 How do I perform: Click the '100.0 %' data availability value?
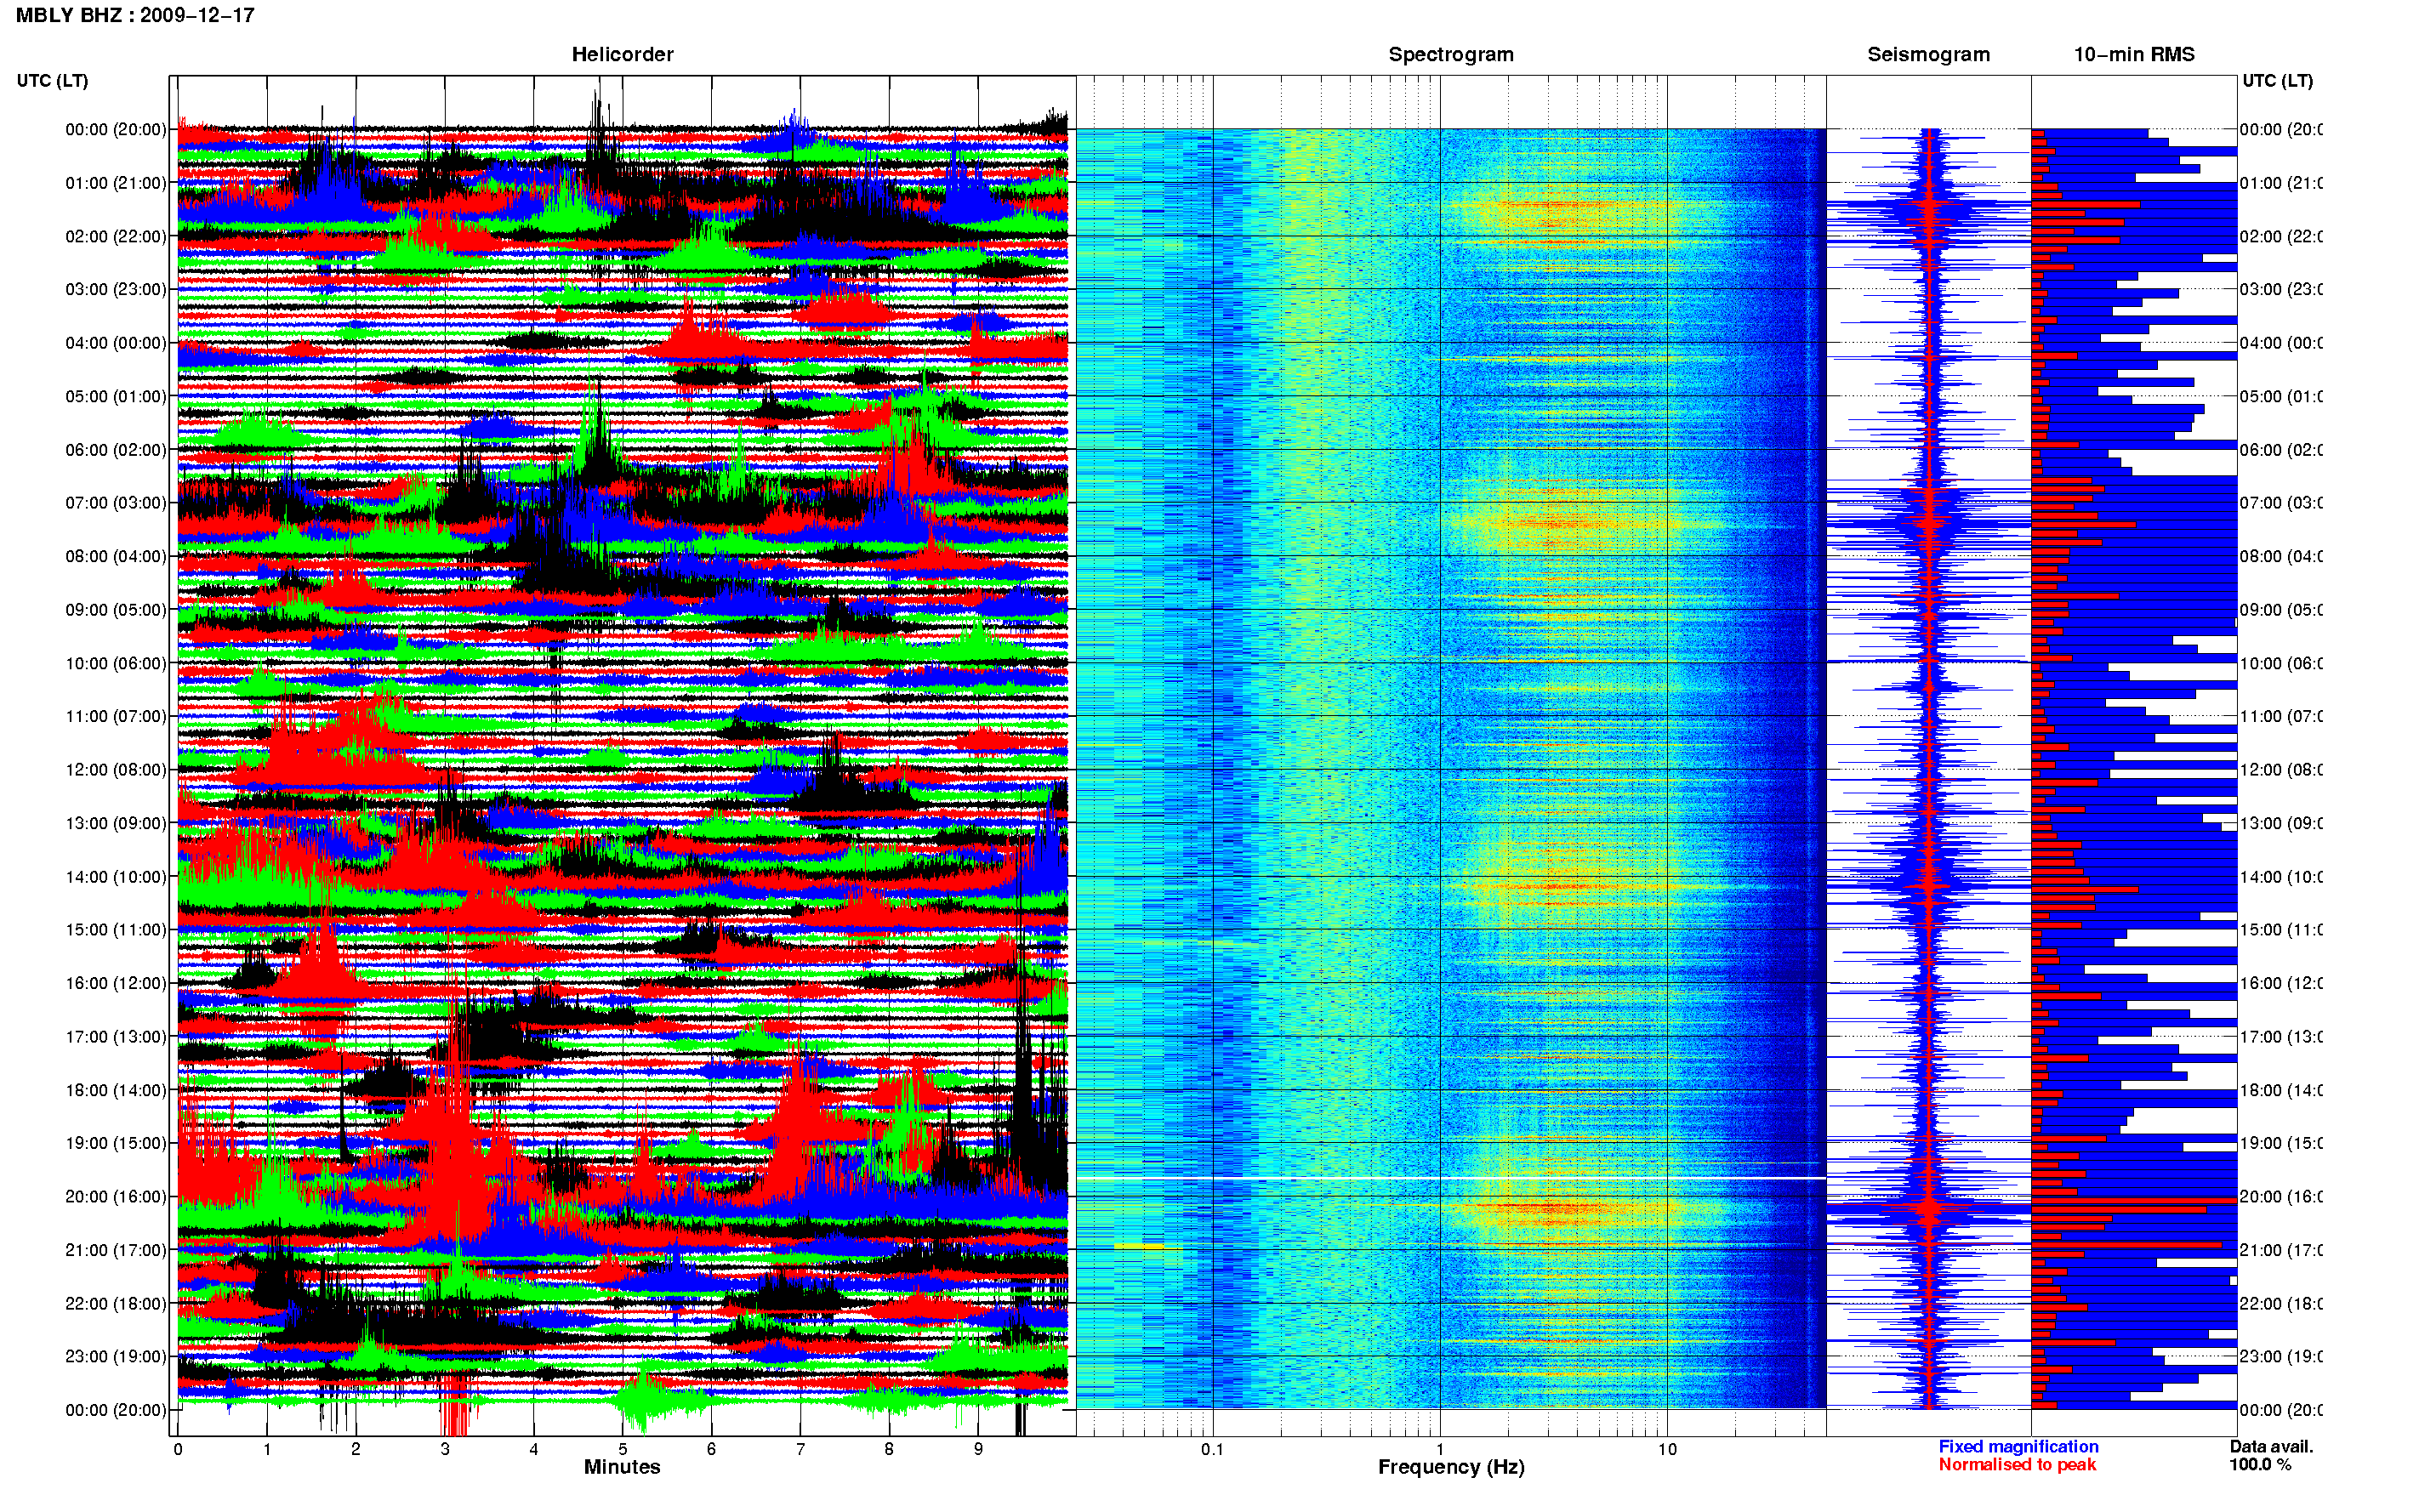2260,1465
